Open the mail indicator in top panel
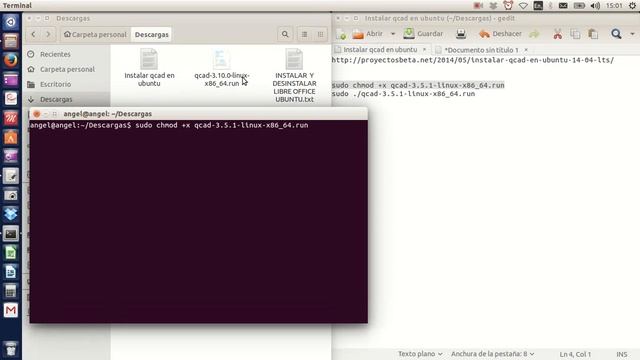The image size is (640, 360). pyautogui.click(x=563, y=6)
